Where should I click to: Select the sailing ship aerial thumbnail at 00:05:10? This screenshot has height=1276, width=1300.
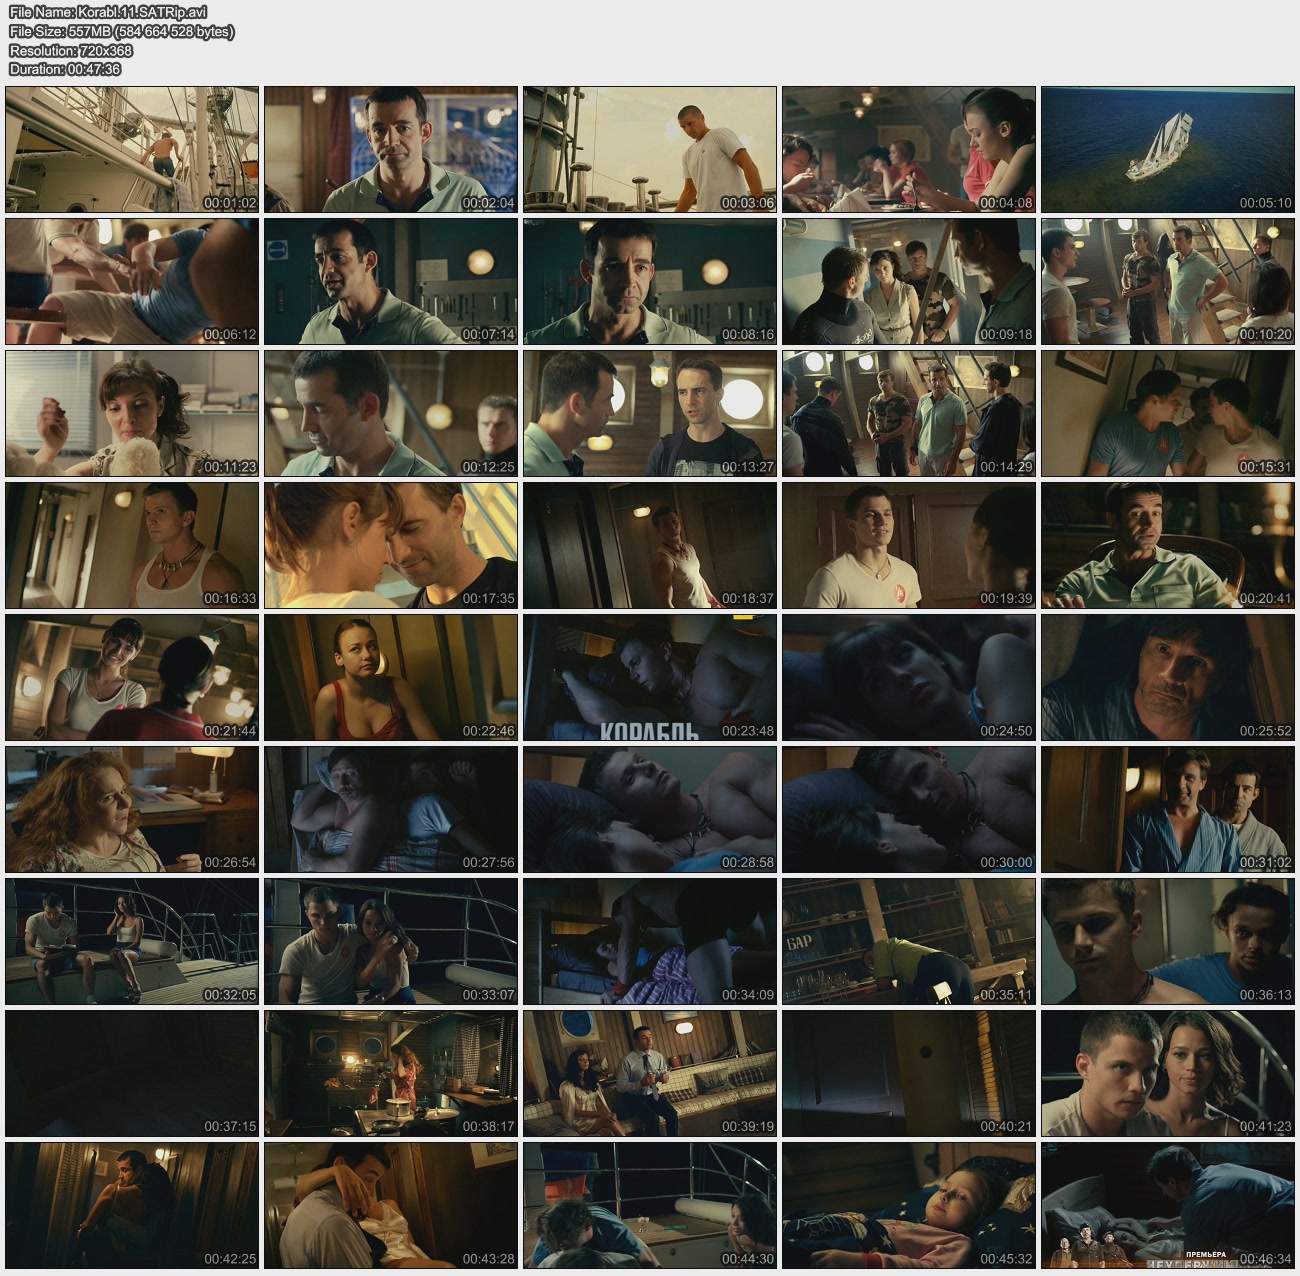[x=1168, y=149]
